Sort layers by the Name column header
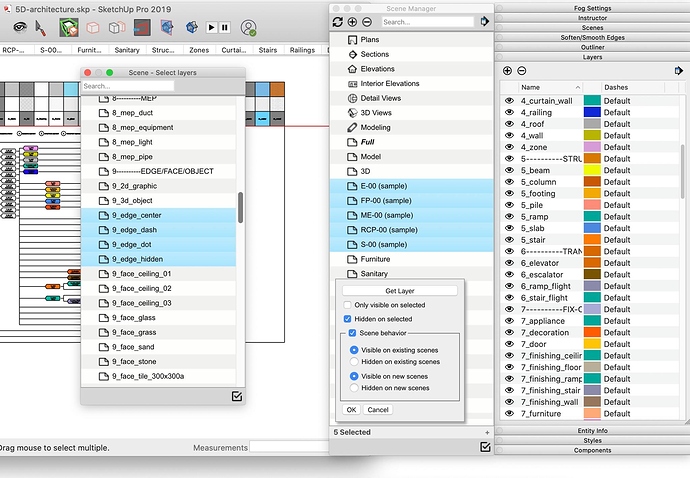Image resolution: width=690 pixels, height=478 pixels. (550, 87)
